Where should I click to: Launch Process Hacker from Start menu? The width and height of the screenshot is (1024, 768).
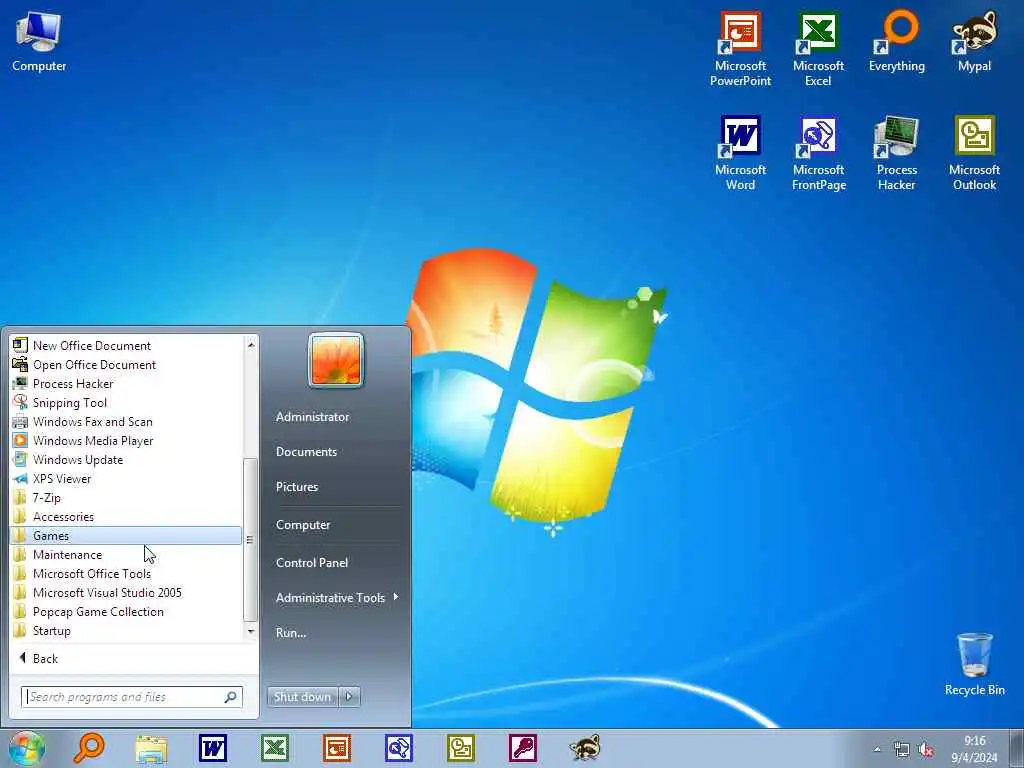pyautogui.click(x=126, y=383)
